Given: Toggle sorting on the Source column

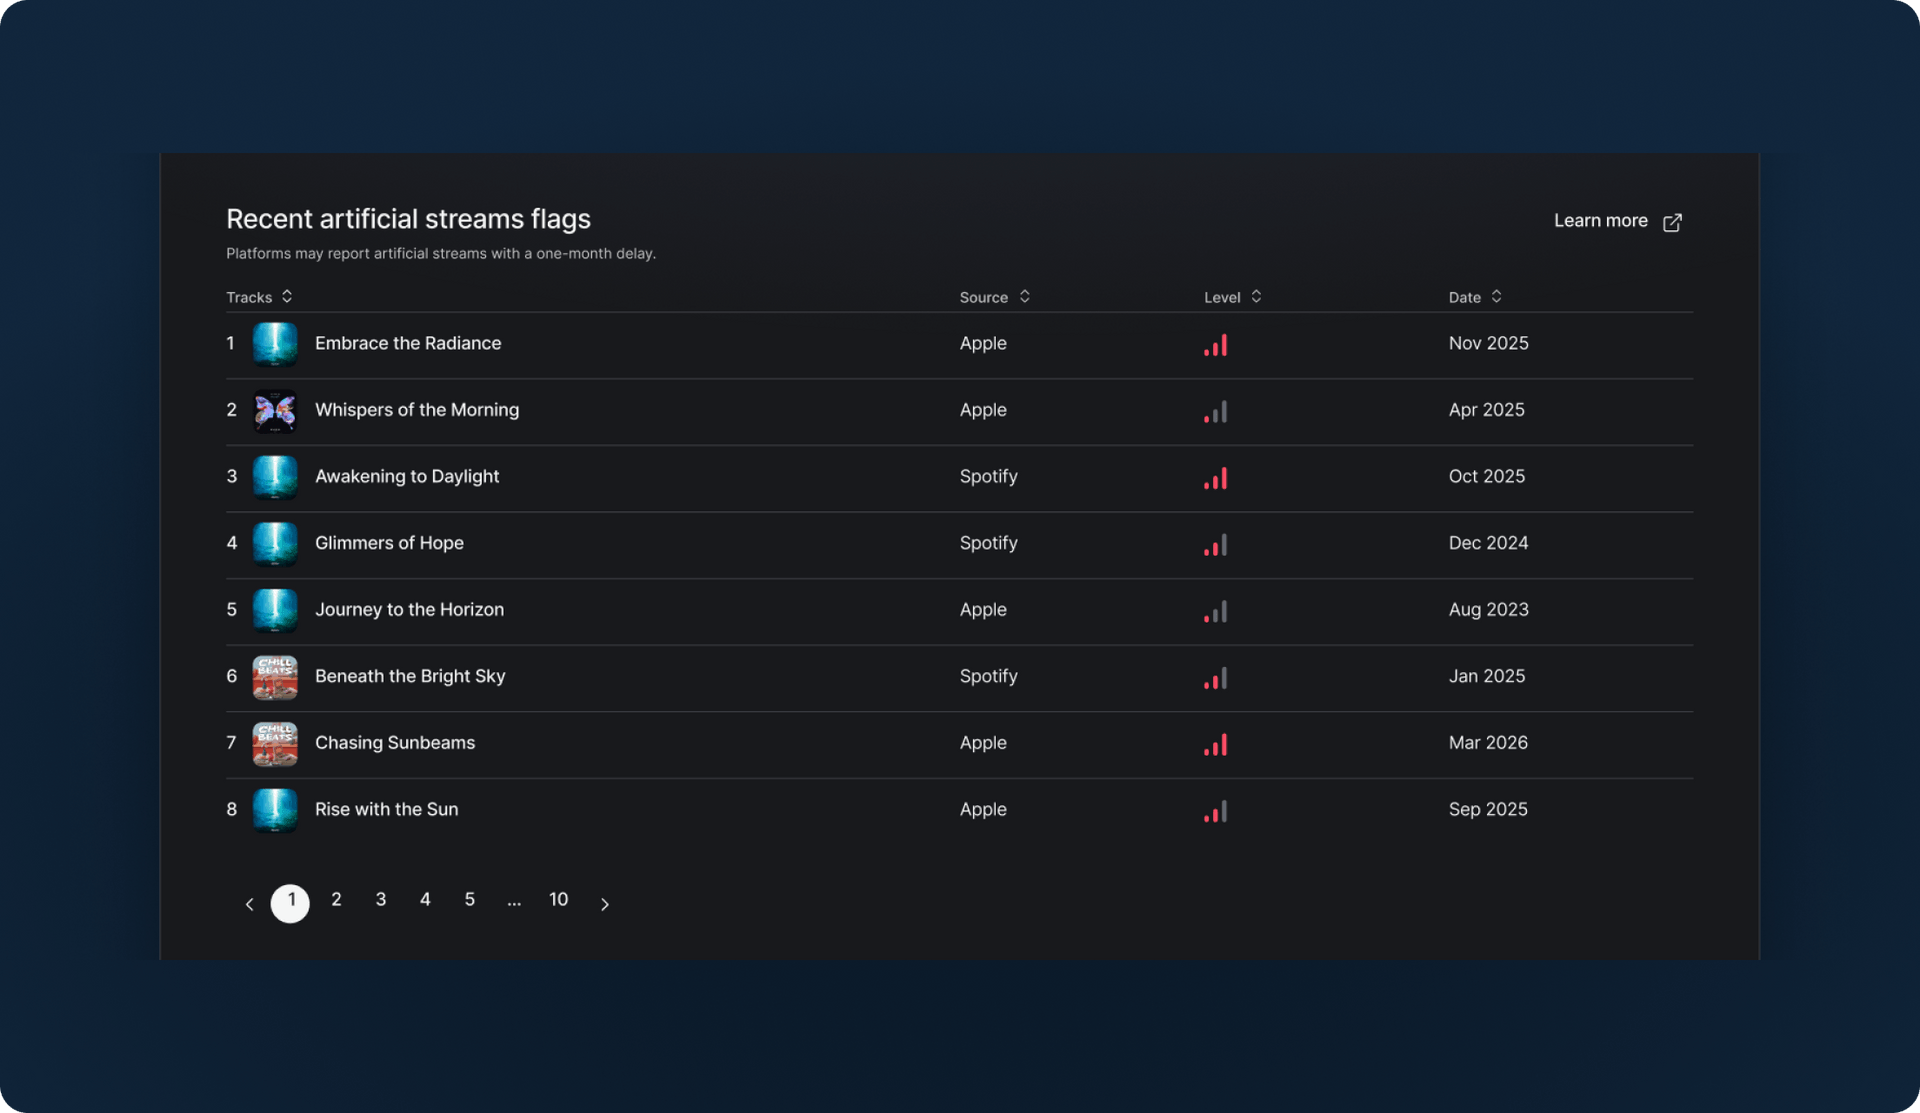Looking at the screenshot, I should pos(1024,296).
